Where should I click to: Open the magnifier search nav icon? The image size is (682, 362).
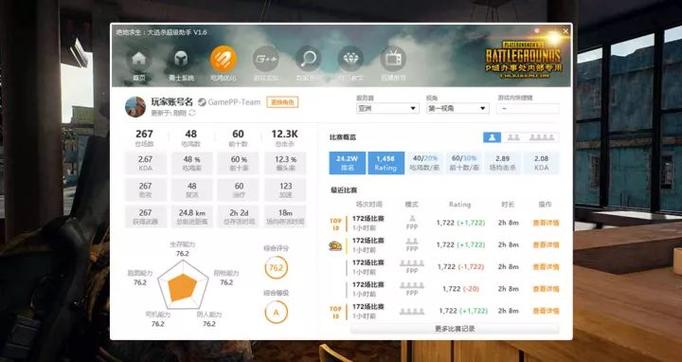click(308, 59)
